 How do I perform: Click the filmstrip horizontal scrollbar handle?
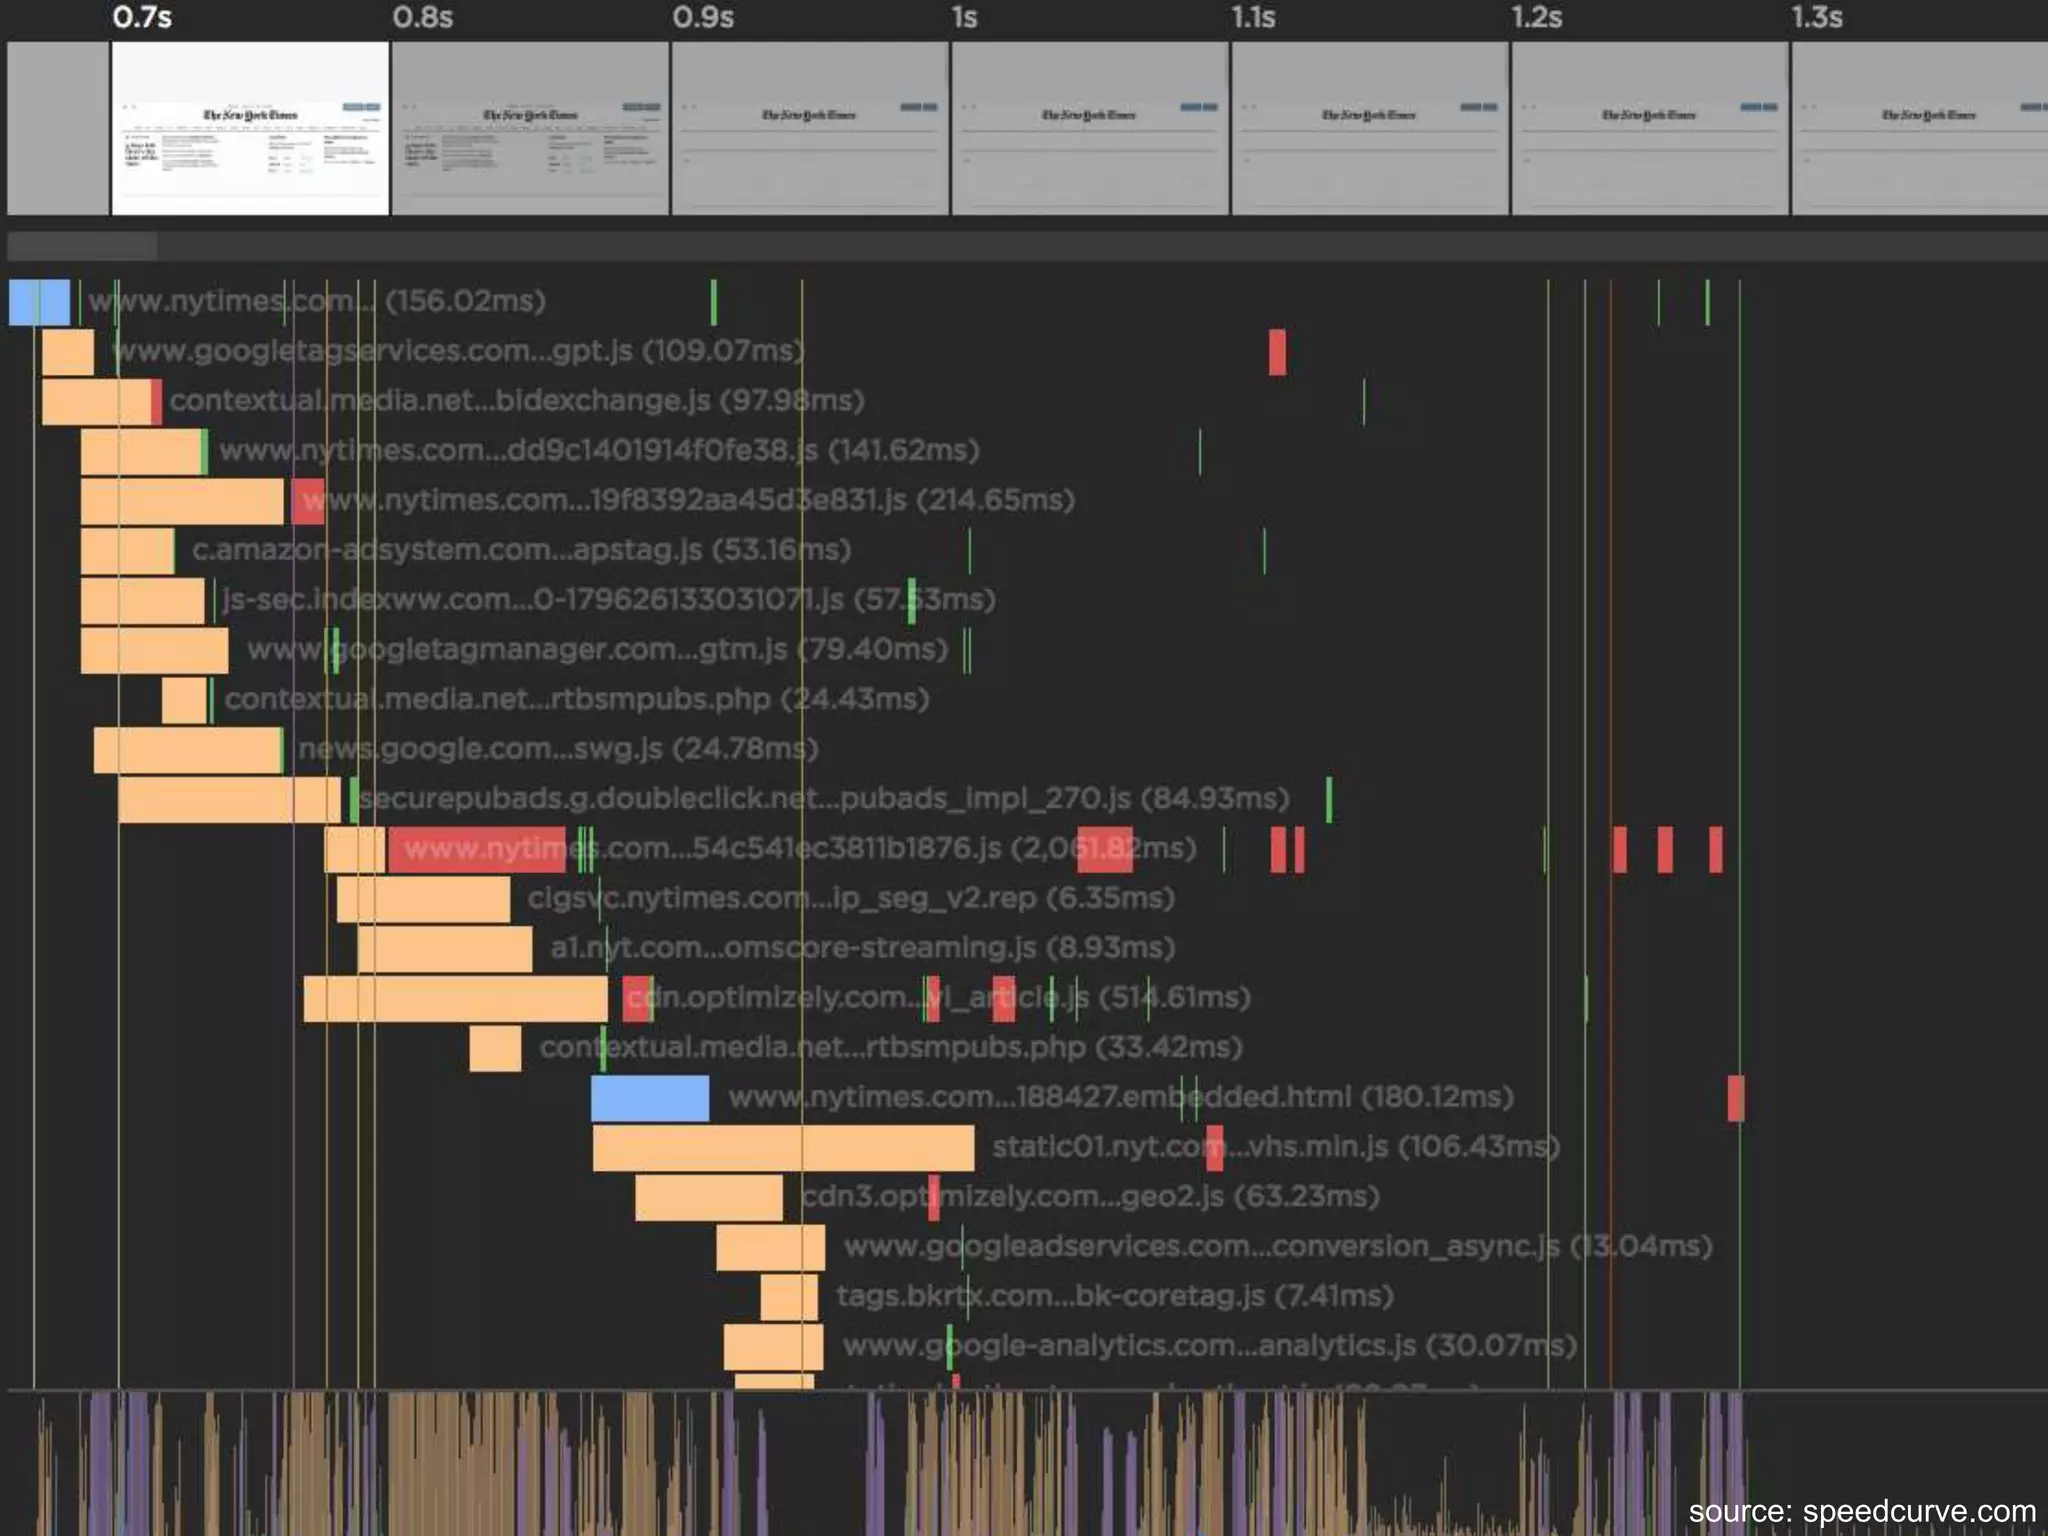(x=82, y=246)
